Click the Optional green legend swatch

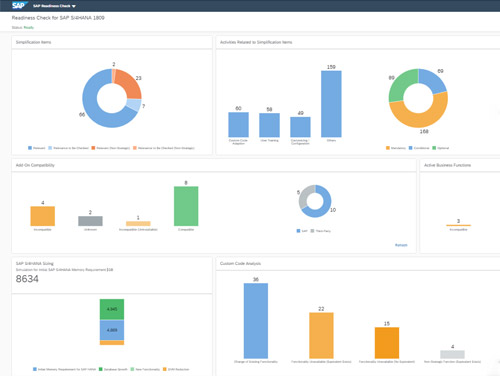[434, 148]
